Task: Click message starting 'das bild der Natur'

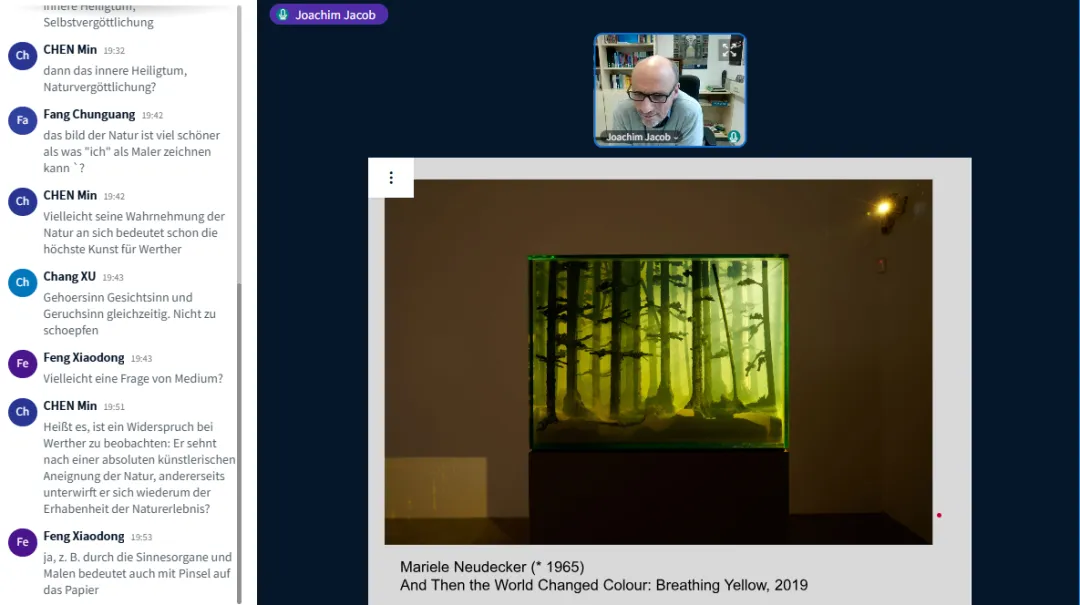Action: coord(132,152)
